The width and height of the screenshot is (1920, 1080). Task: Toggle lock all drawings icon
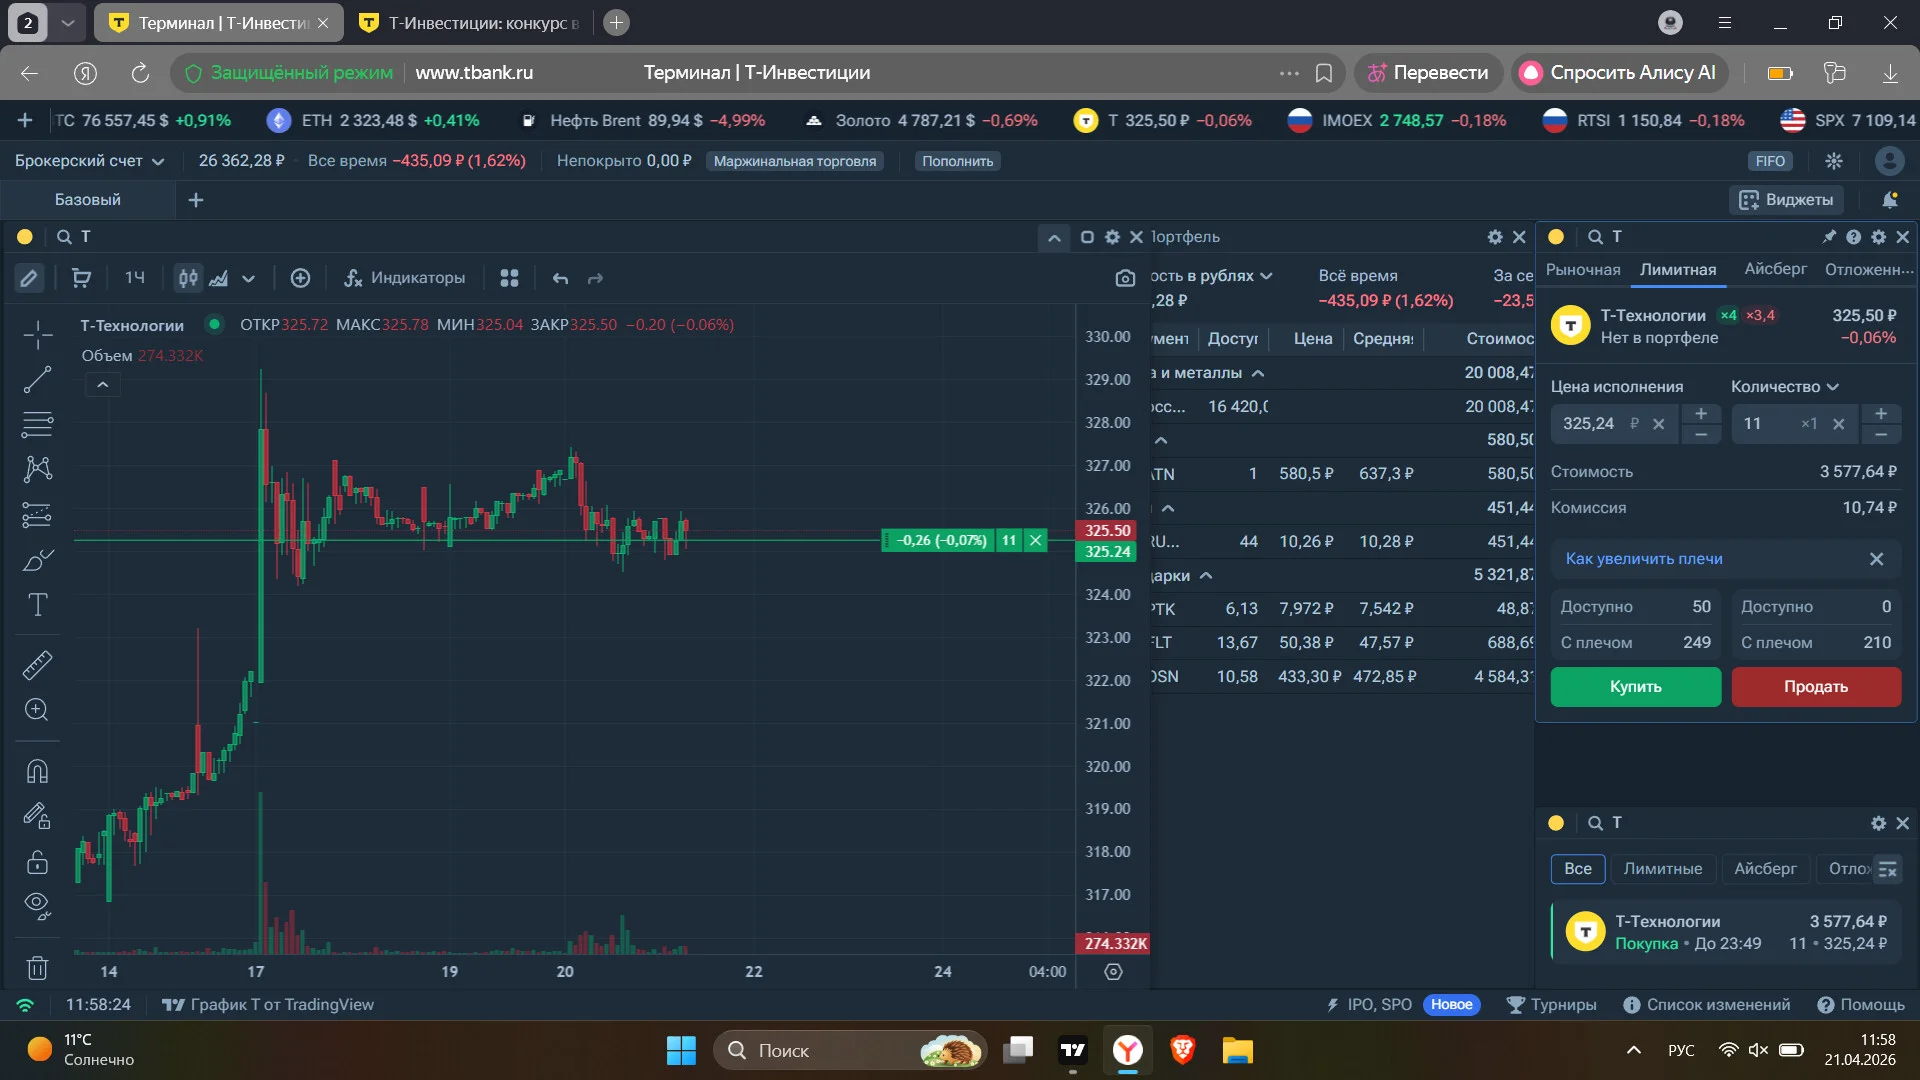pos(37,862)
